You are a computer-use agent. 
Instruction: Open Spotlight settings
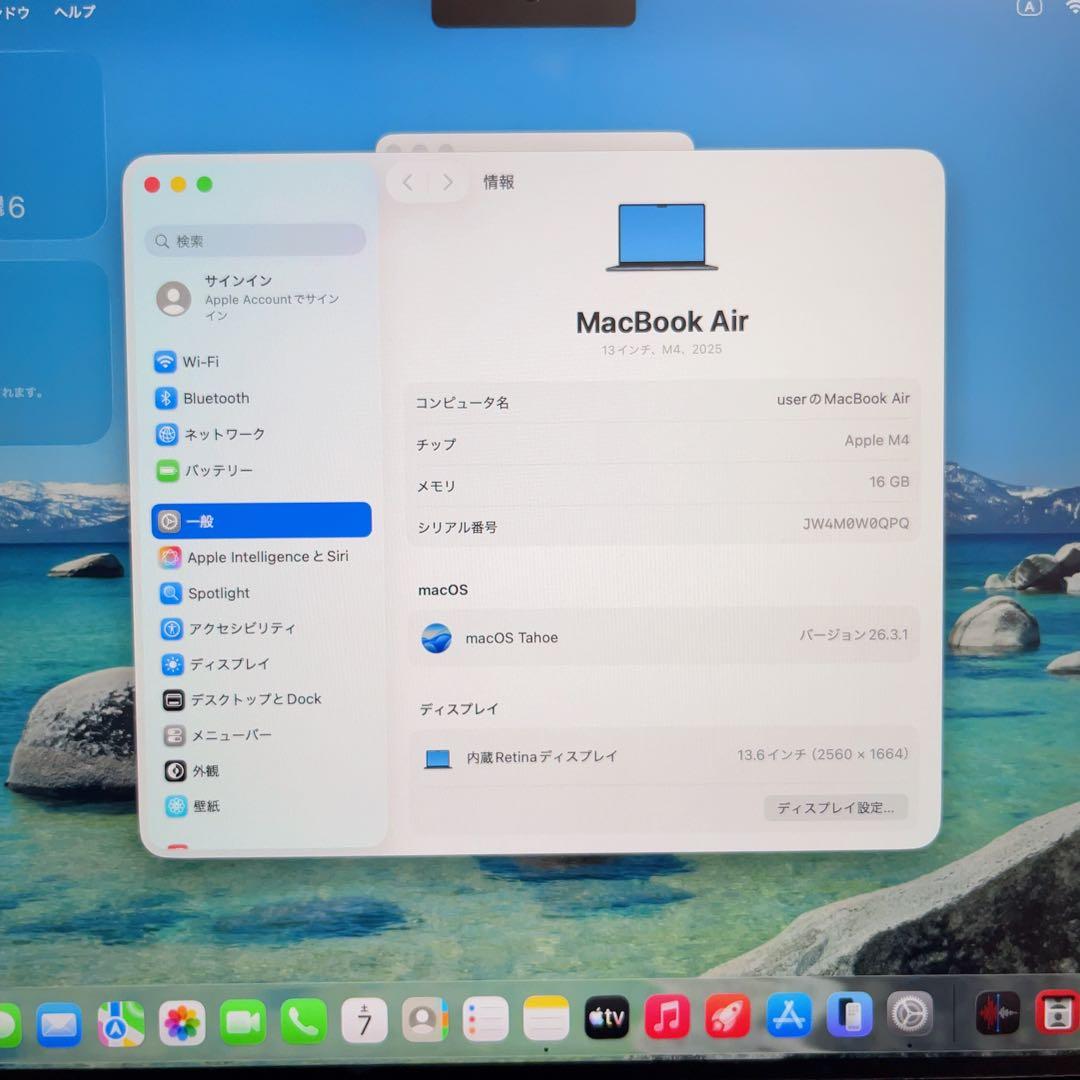click(219, 593)
